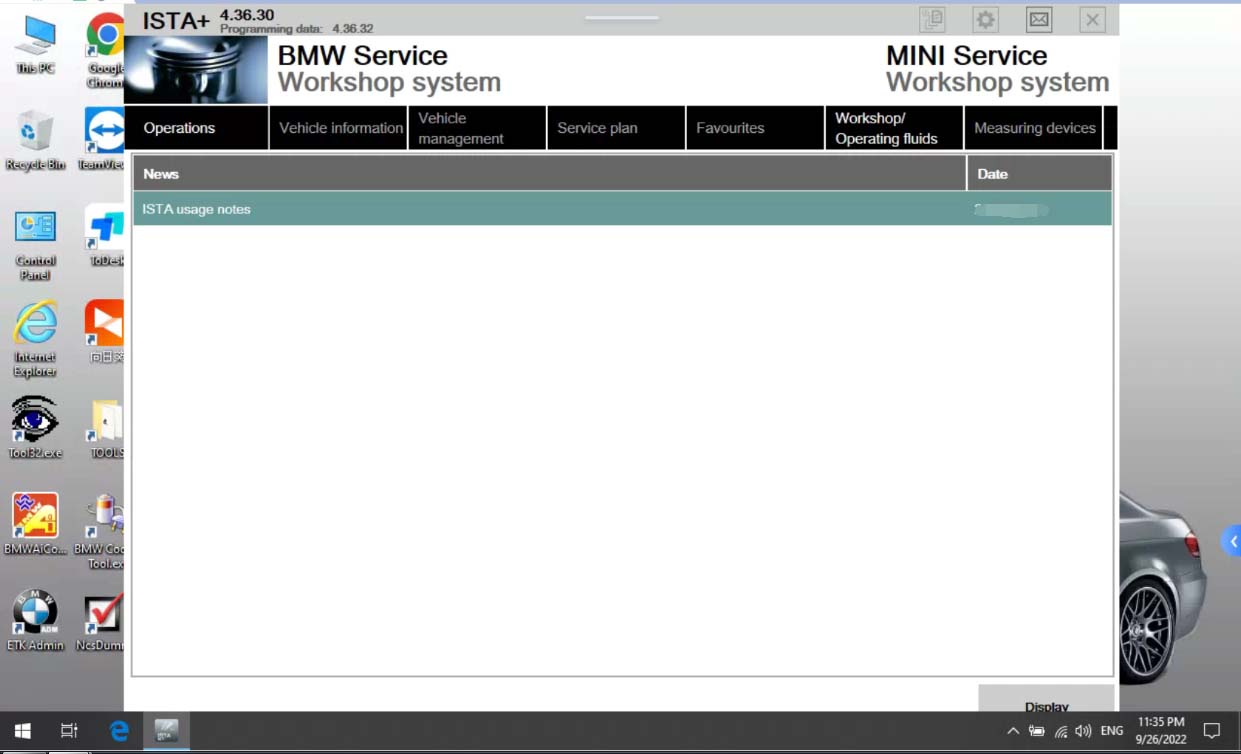1241x754 pixels.
Task: Open ENG language input selector
Action: pos(1111,731)
